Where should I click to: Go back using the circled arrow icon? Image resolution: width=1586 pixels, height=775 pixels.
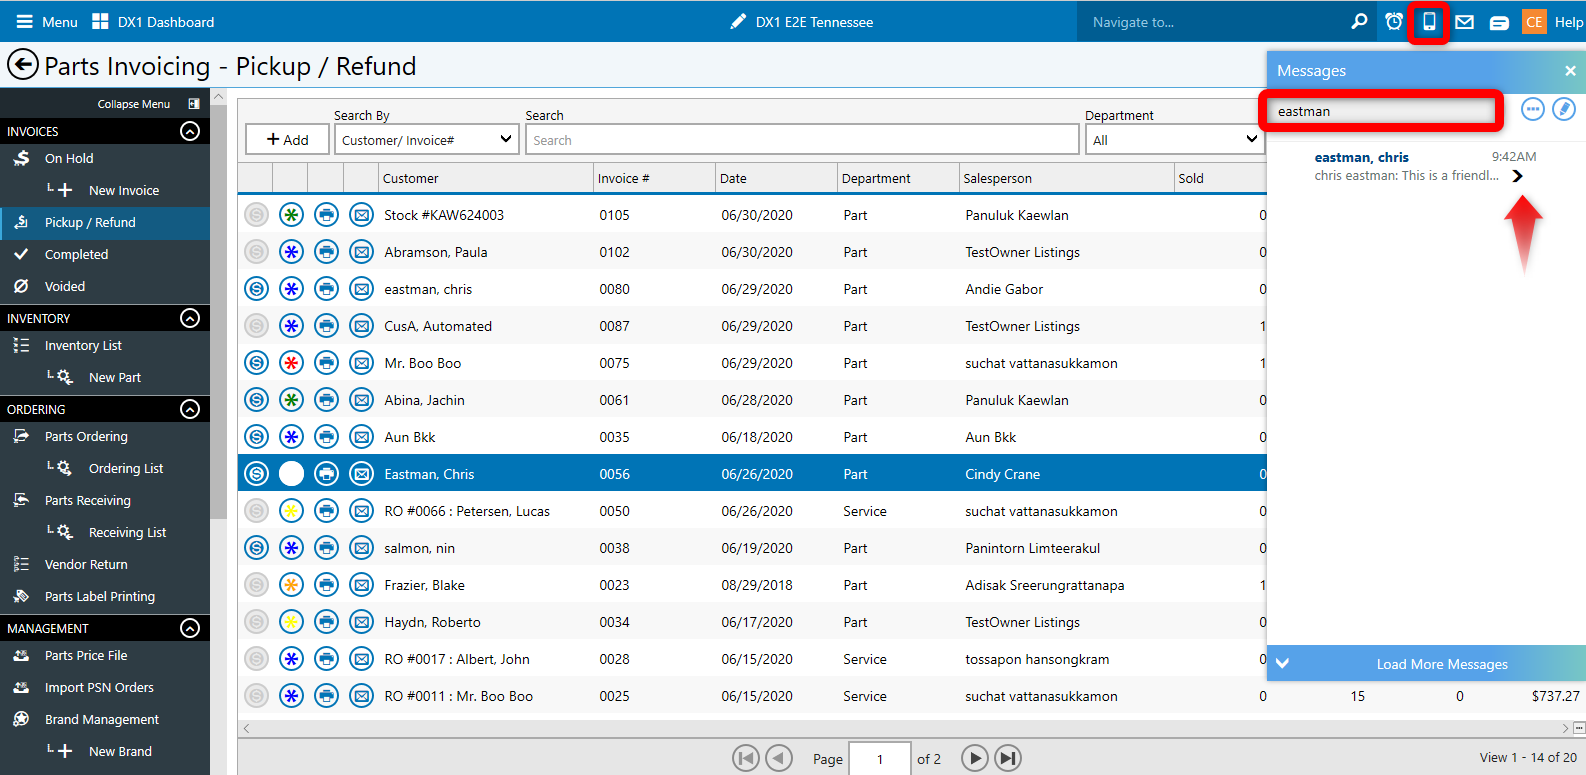22,65
